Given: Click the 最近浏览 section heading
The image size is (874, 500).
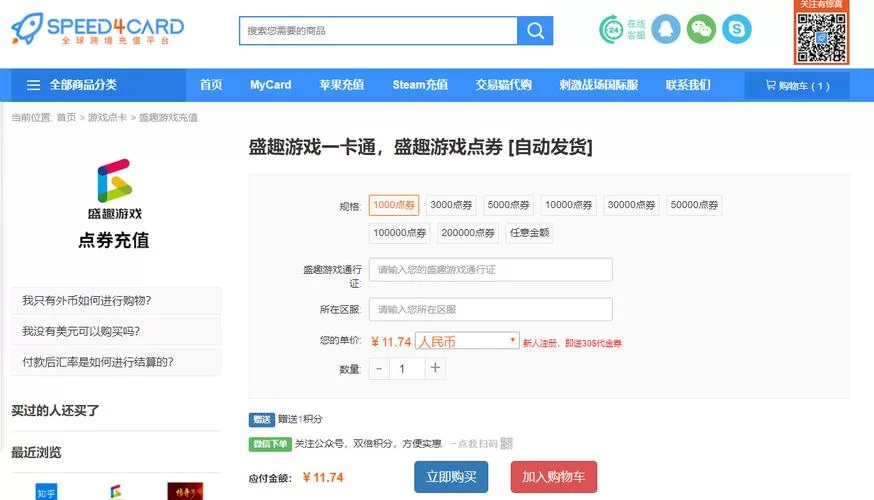Looking at the screenshot, I should click(x=36, y=453).
